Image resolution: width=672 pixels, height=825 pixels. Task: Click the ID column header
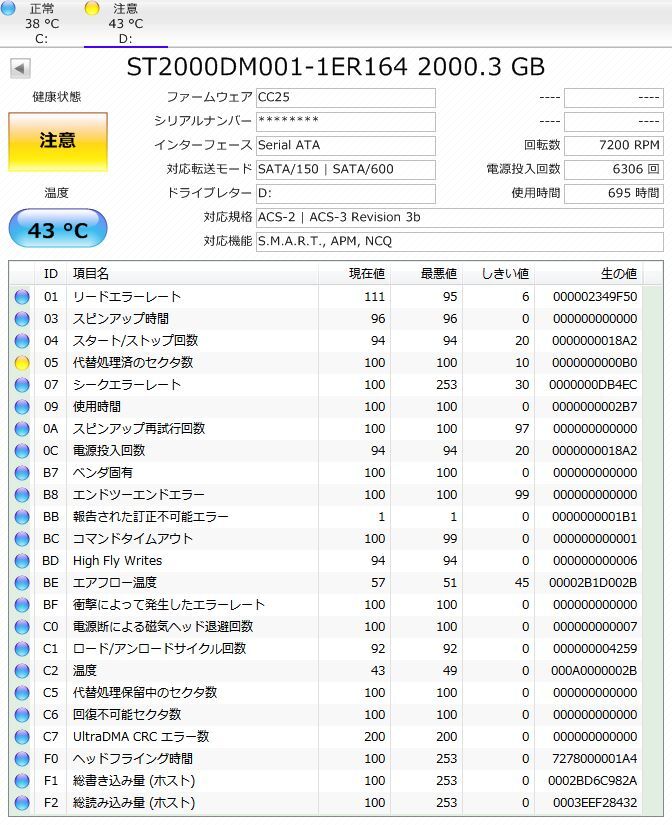[51, 274]
